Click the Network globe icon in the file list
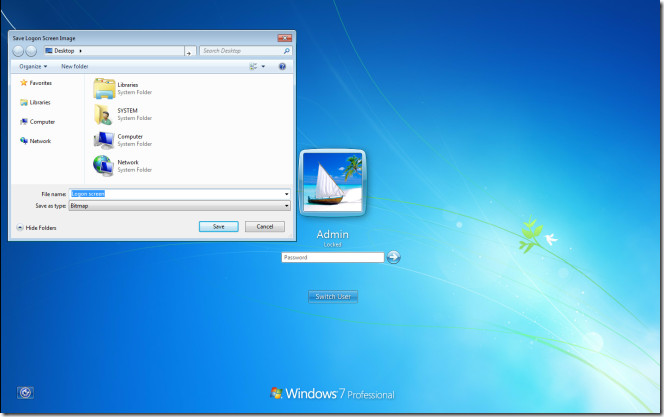 pos(104,166)
